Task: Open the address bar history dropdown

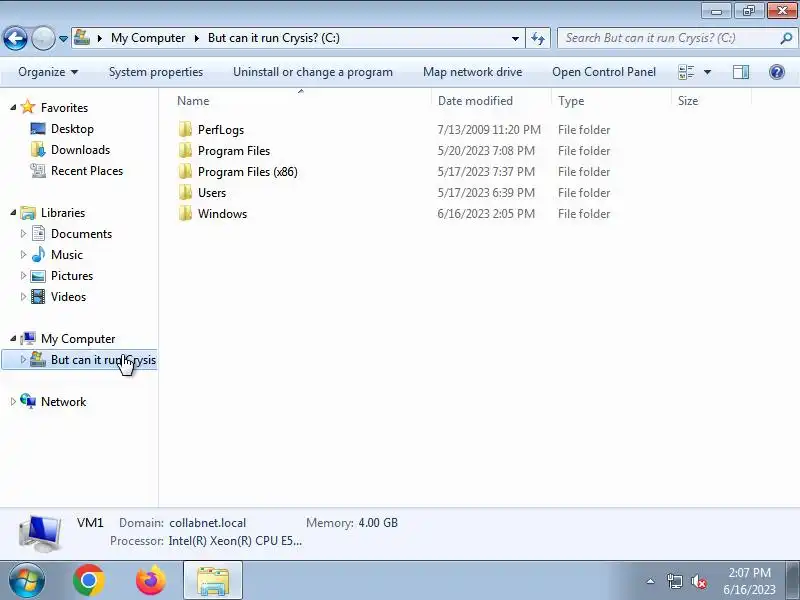Action: (515, 39)
